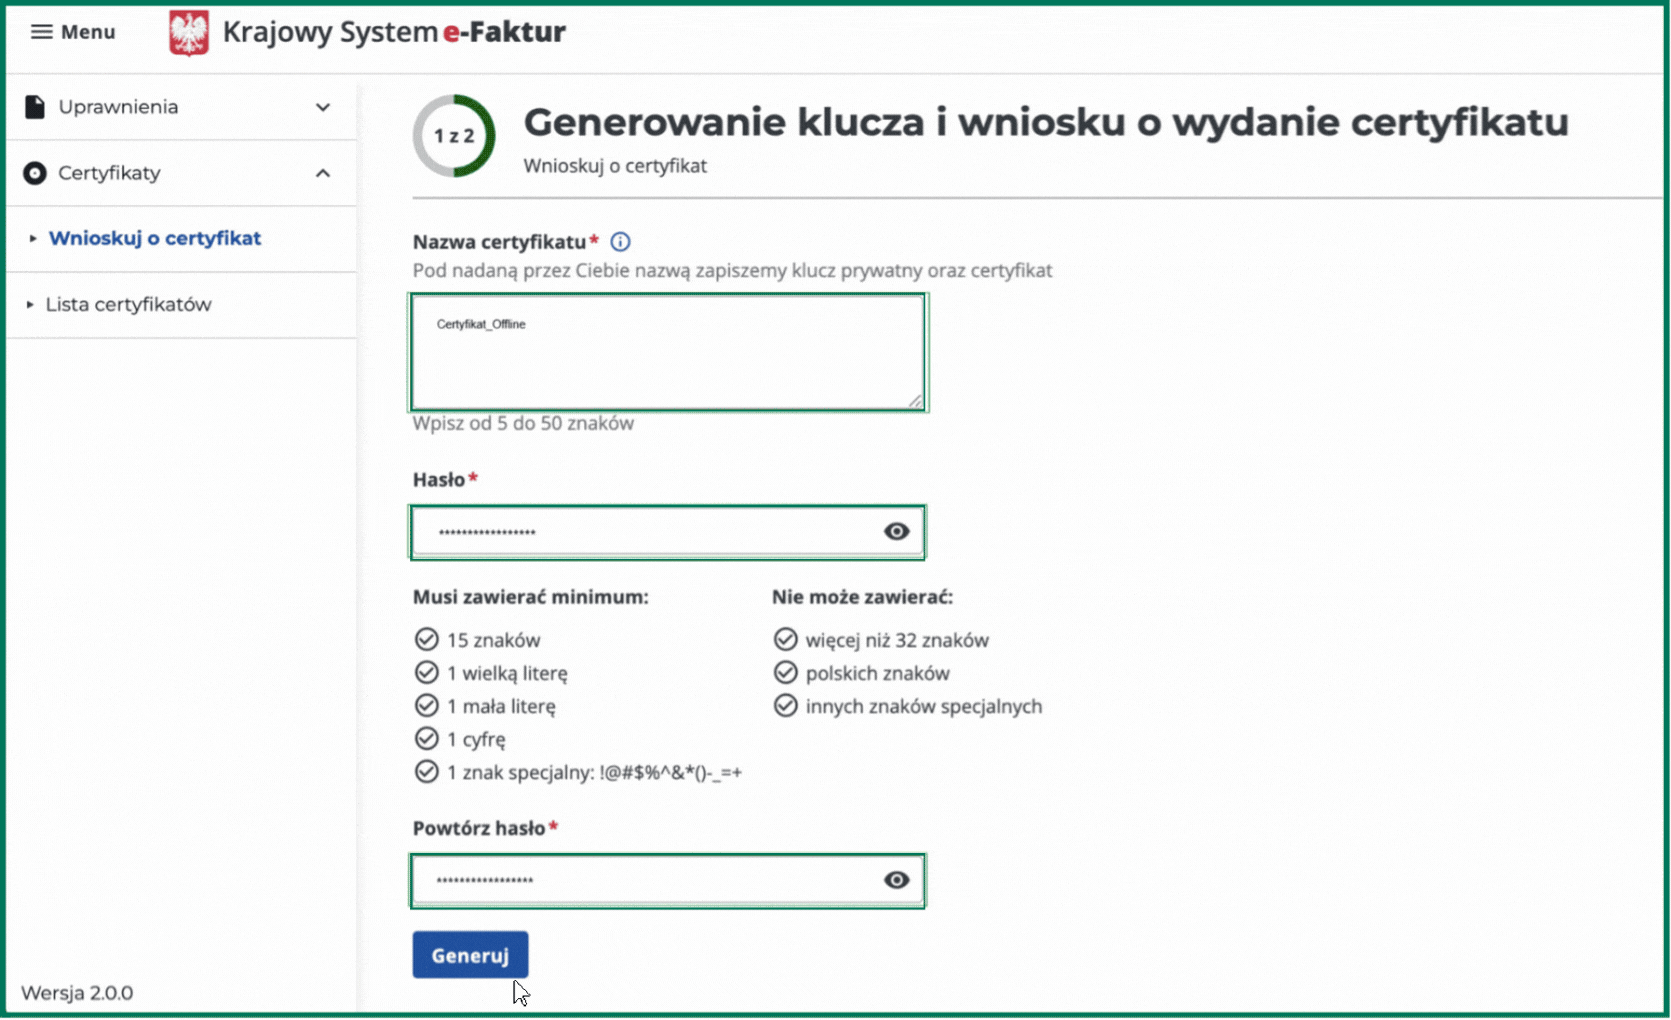The image size is (1671, 1020).
Task: Click the Certyfikaty circle icon
Action: pos(35,173)
